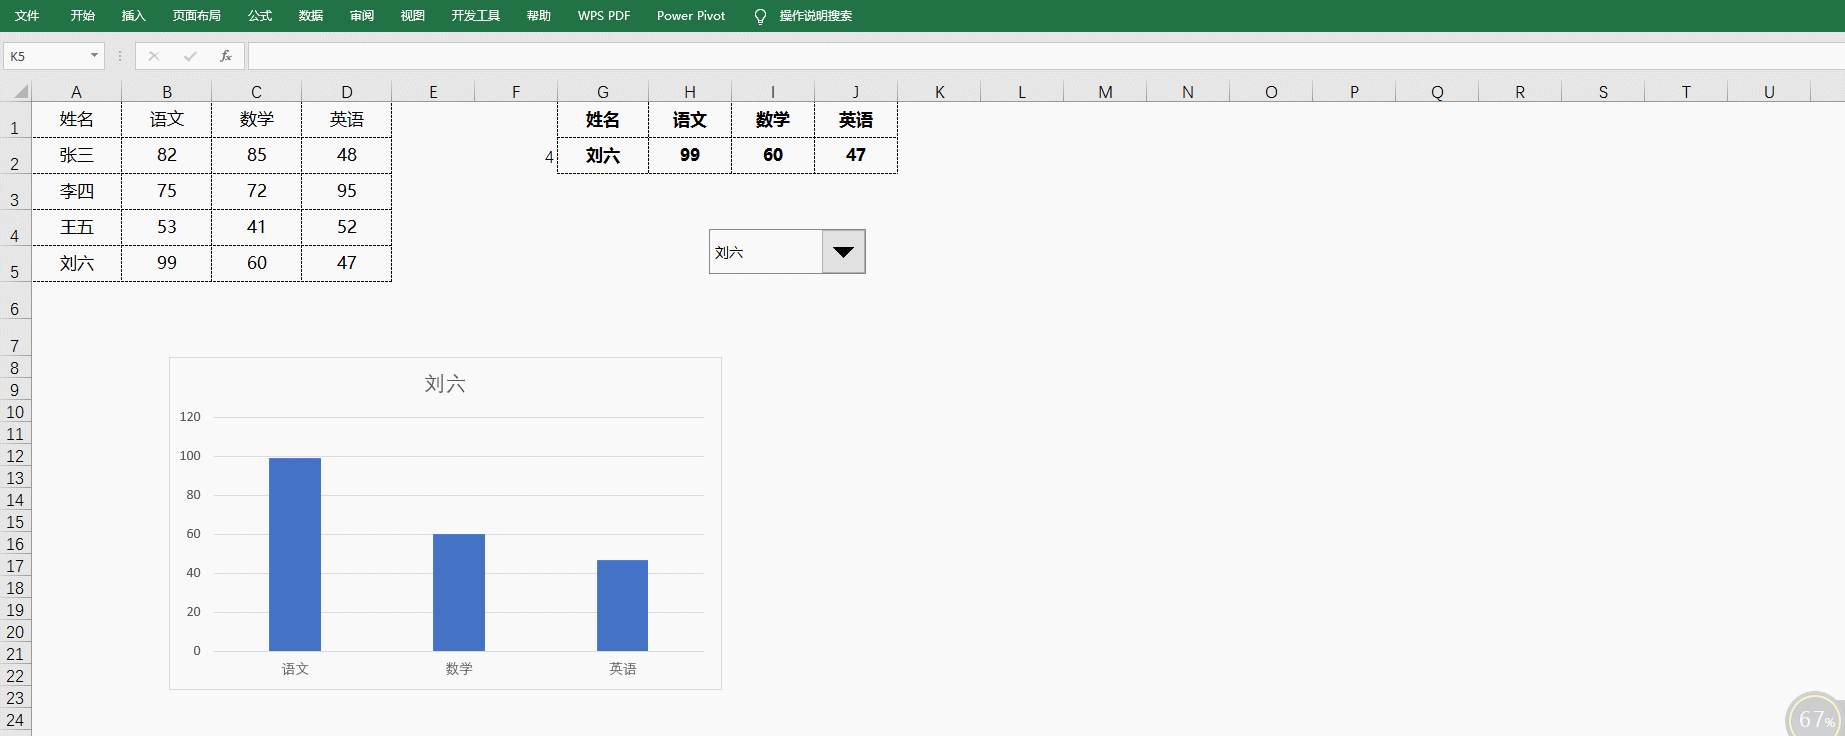Click the 数学 category label under chart
Viewport: 1845px width, 736px height.
click(459, 669)
